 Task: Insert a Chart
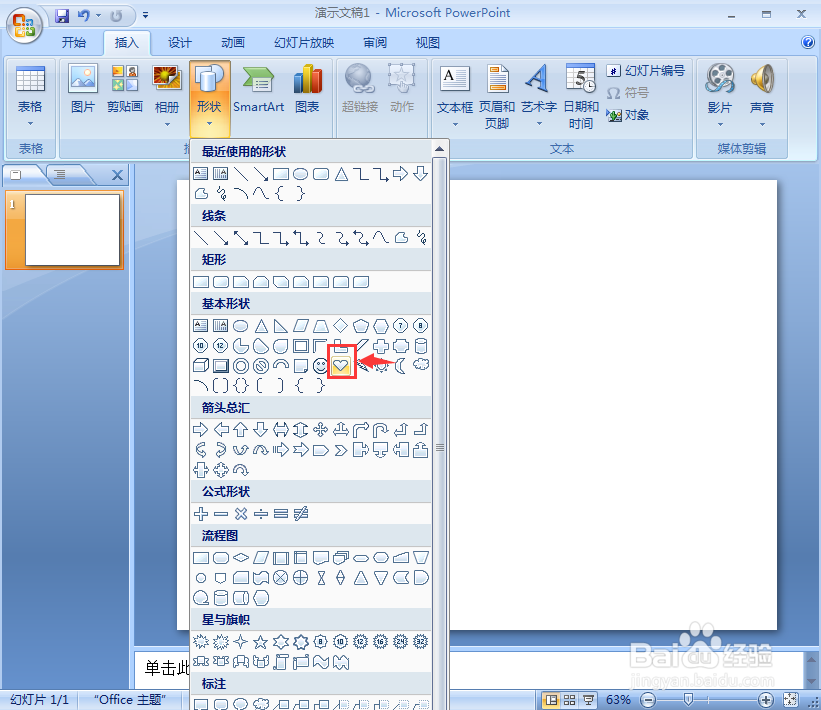point(307,89)
